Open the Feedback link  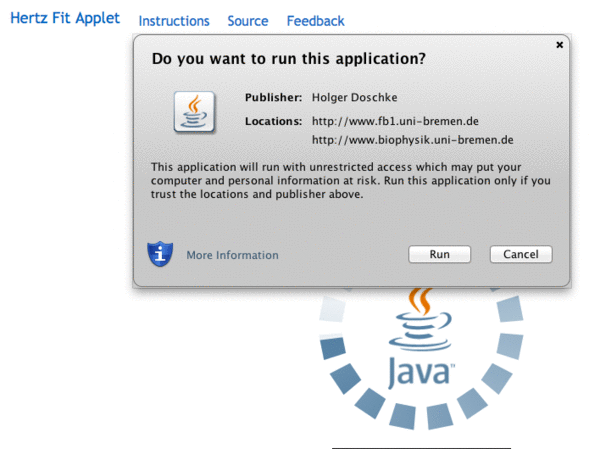pos(315,21)
